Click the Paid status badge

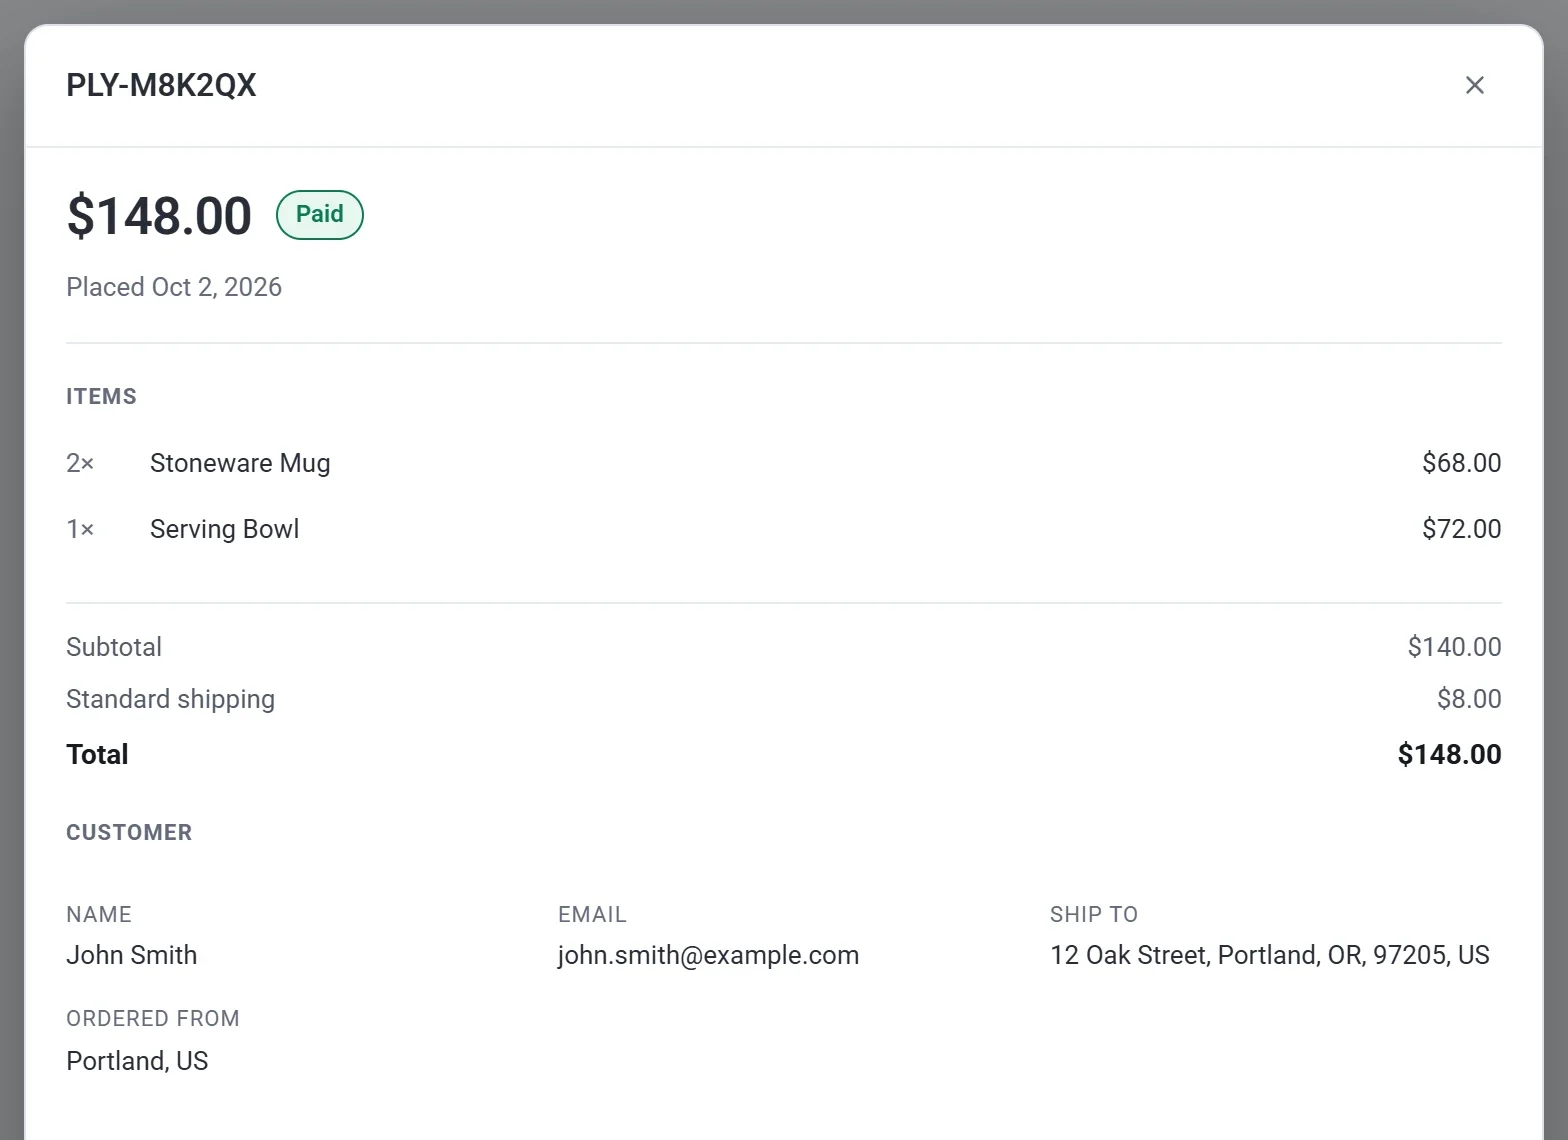320,214
